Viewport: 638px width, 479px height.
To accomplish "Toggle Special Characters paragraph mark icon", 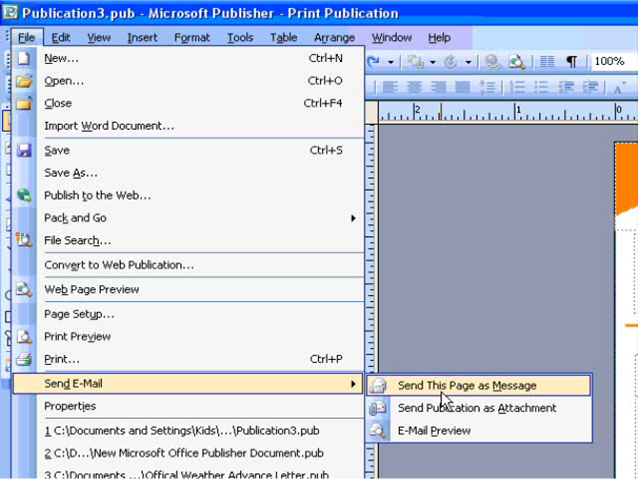I will (x=572, y=62).
